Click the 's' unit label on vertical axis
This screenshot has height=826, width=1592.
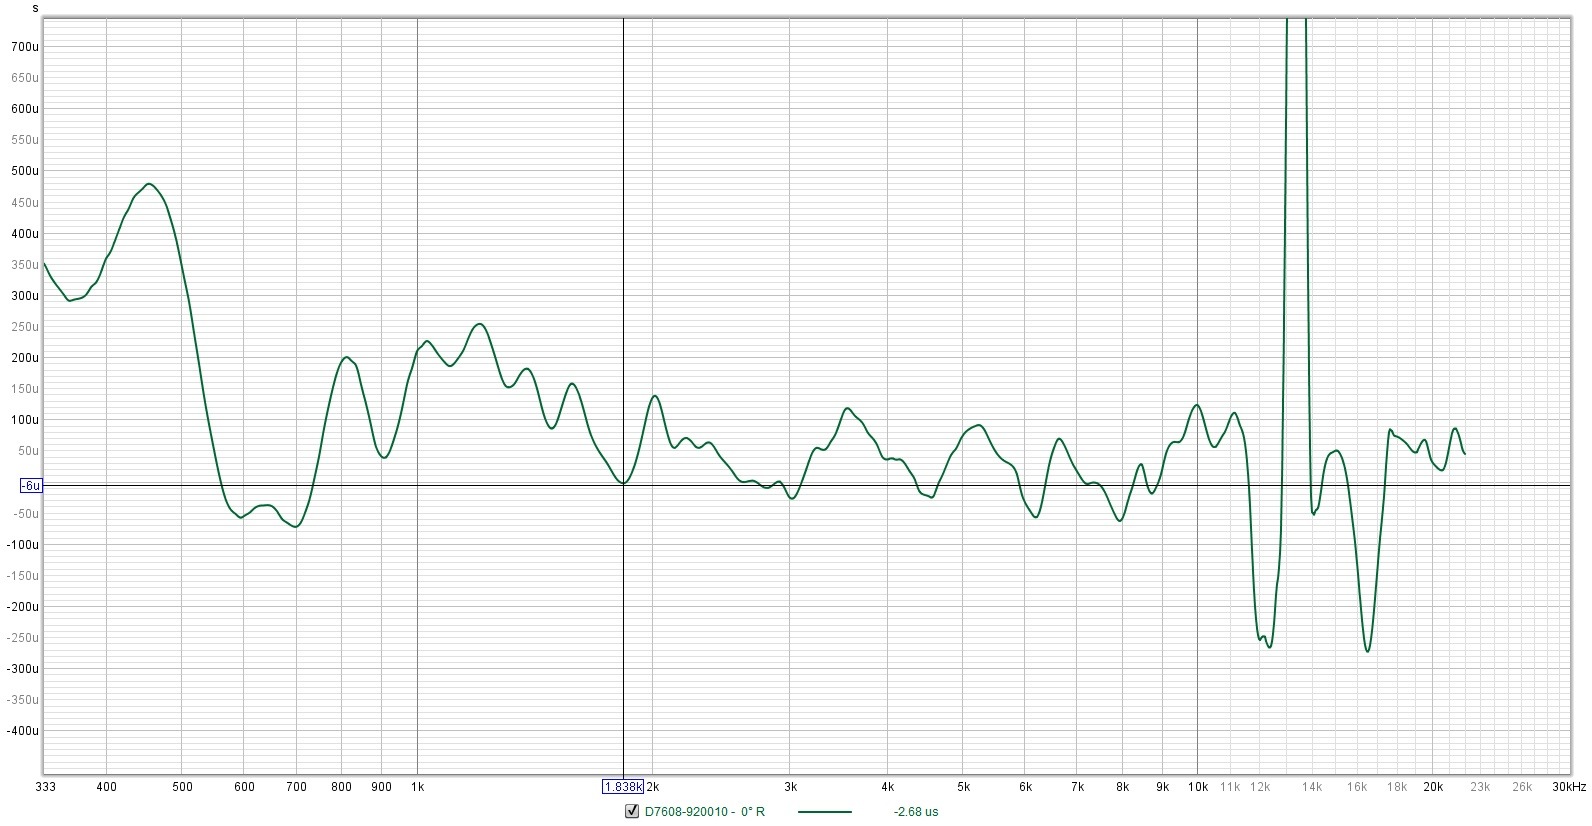35,7
